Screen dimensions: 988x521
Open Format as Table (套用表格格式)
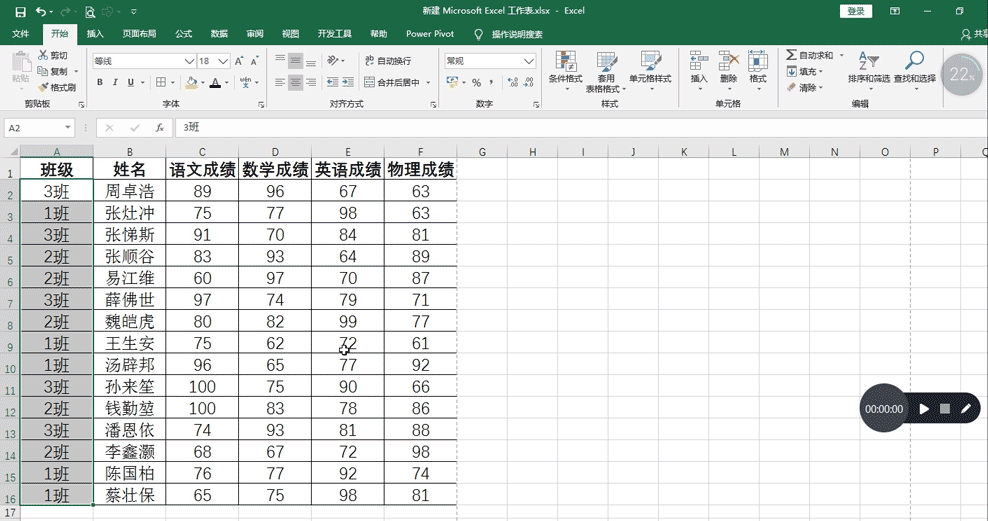(606, 72)
